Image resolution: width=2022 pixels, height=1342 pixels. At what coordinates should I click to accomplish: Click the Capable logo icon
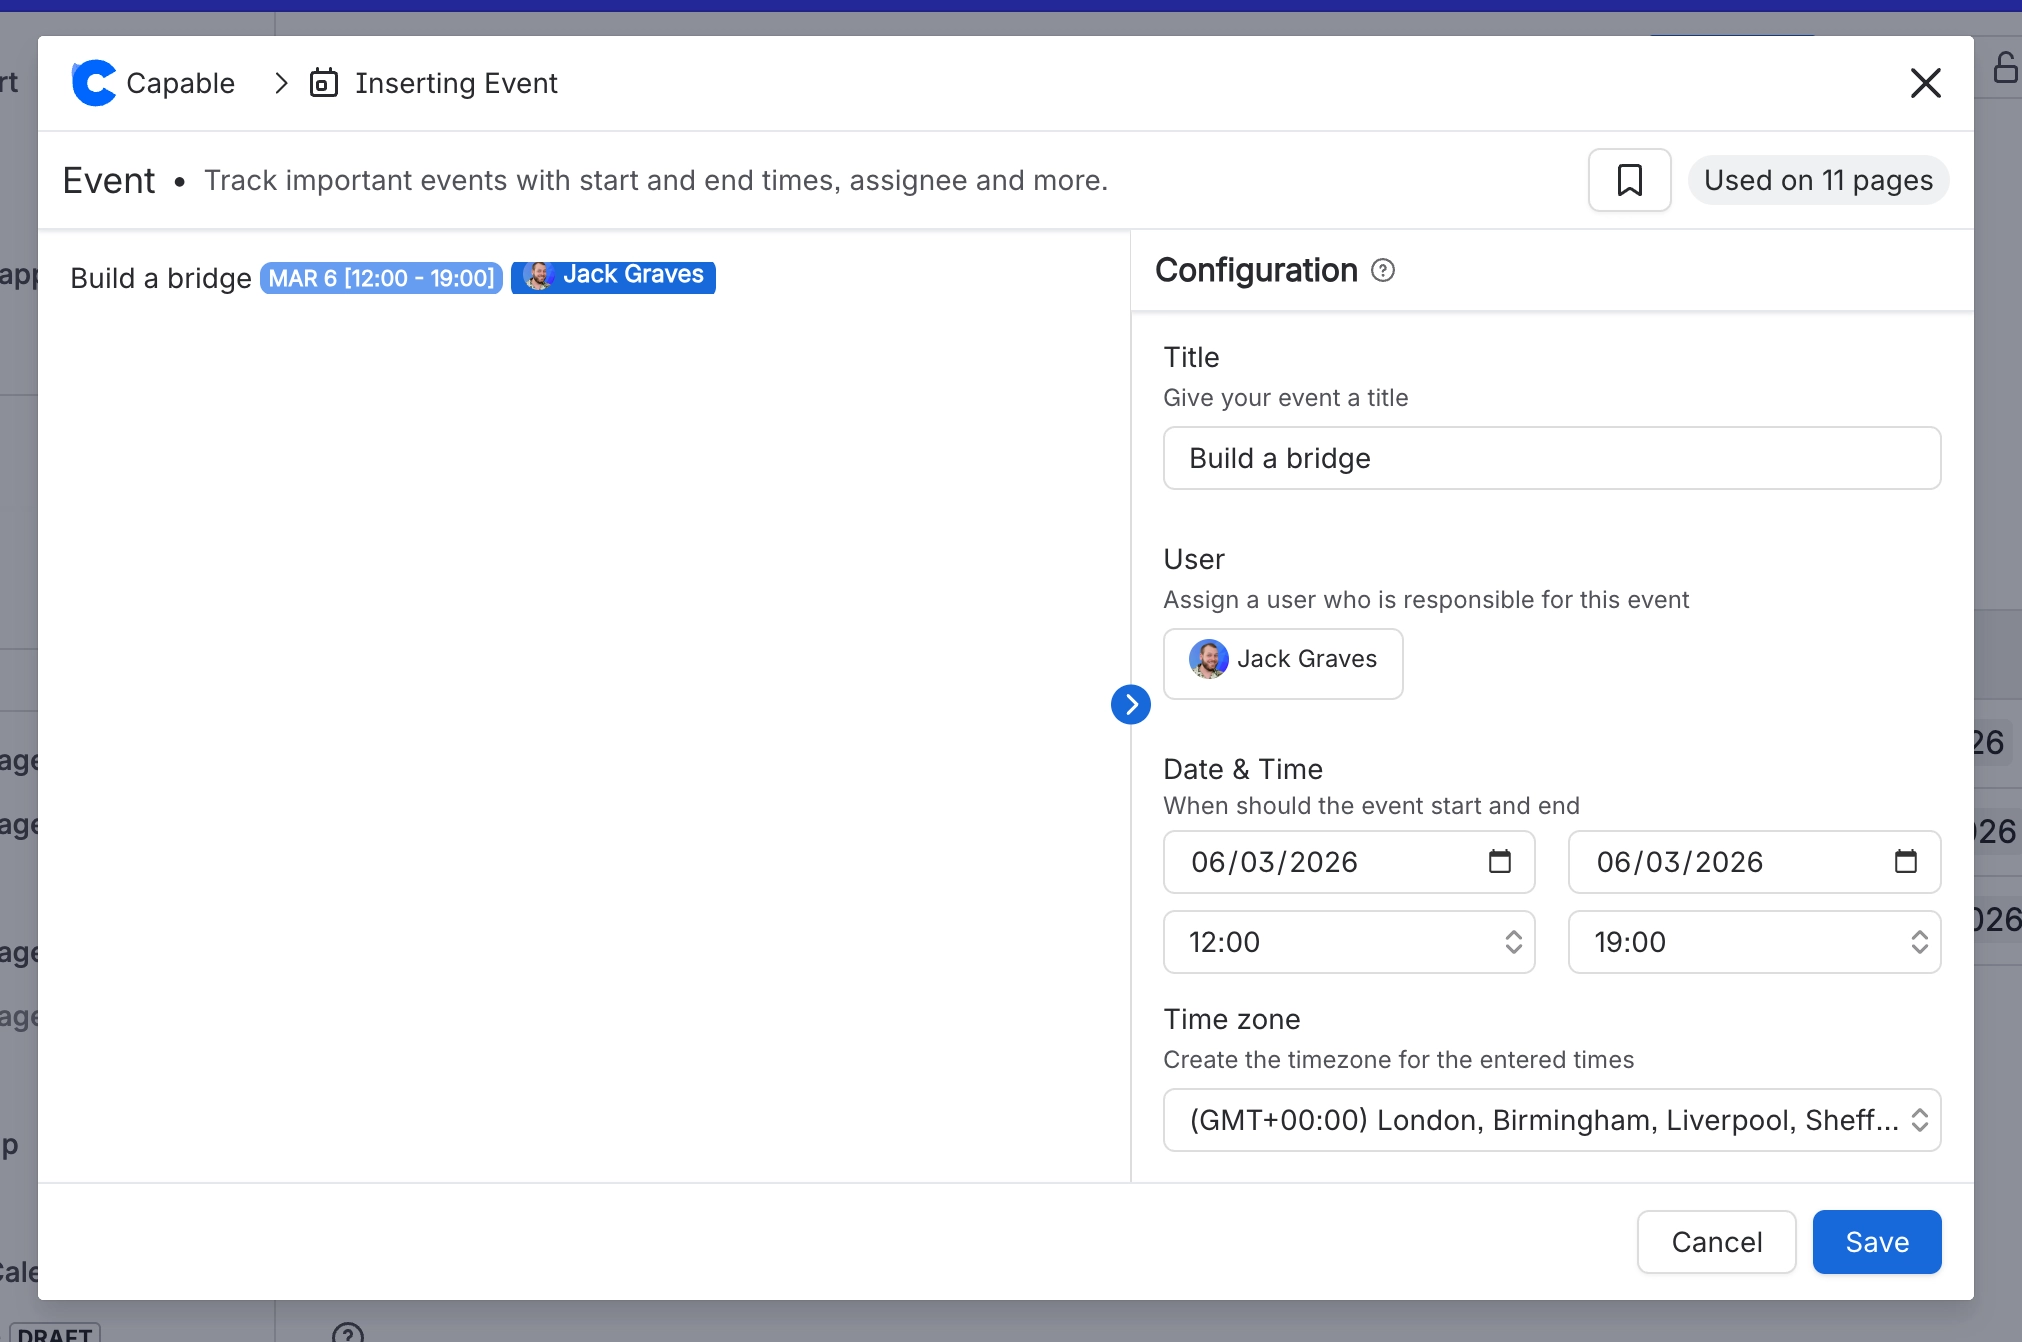coord(94,83)
